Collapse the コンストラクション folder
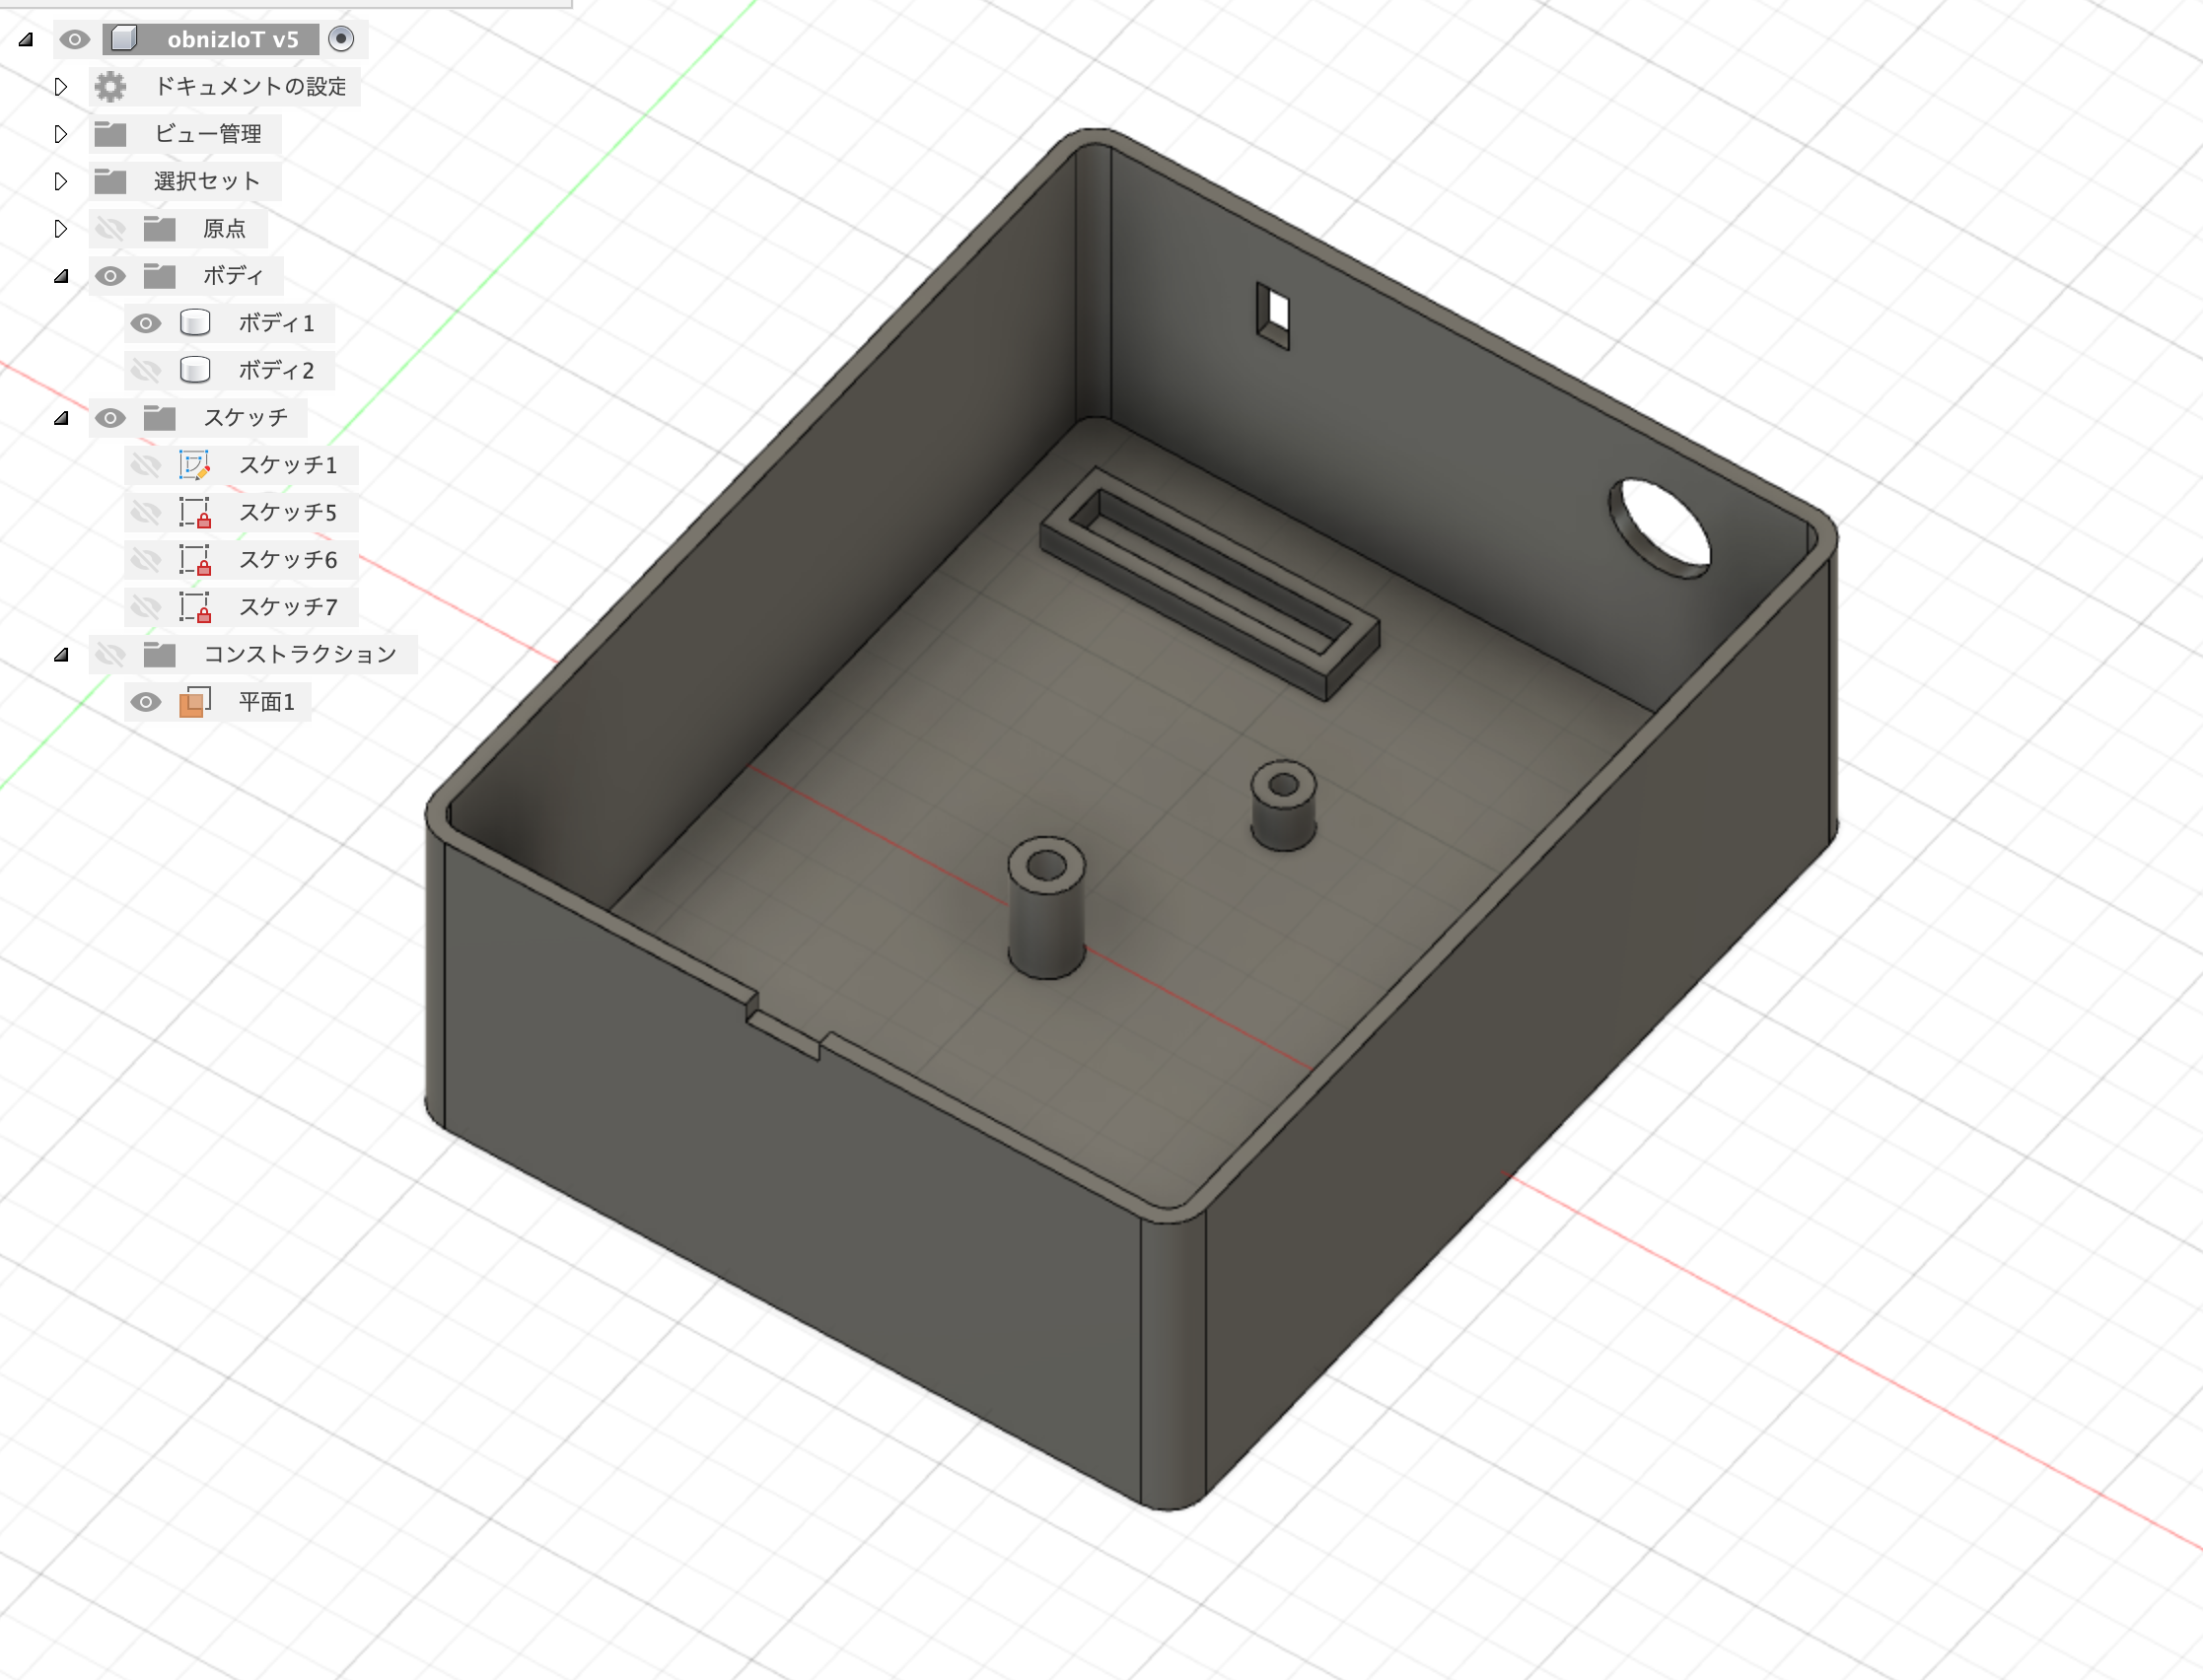The width and height of the screenshot is (2203, 1680). [61, 655]
